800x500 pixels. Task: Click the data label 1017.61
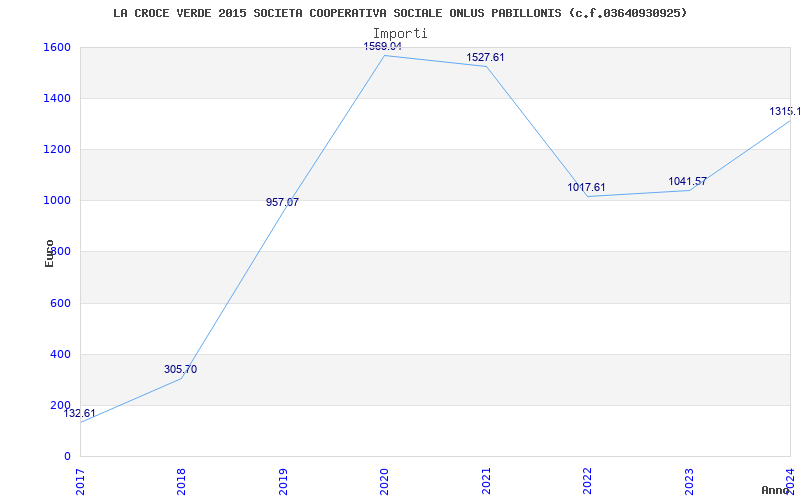pyautogui.click(x=586, y=187)
